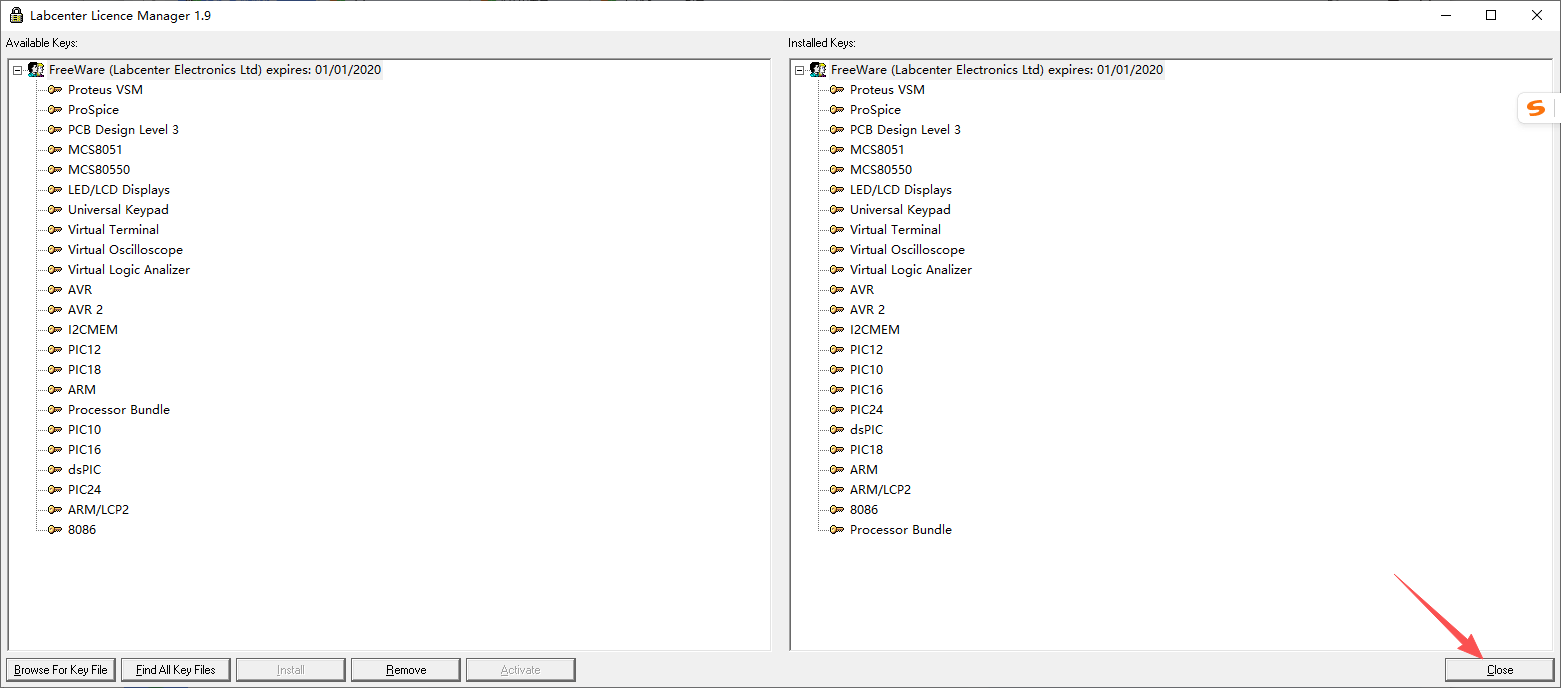Image resolution: width=1561 pixels, height=688 pixels.
Task: Close the Licence Manager using the Close button
Action: point(1499,670)
